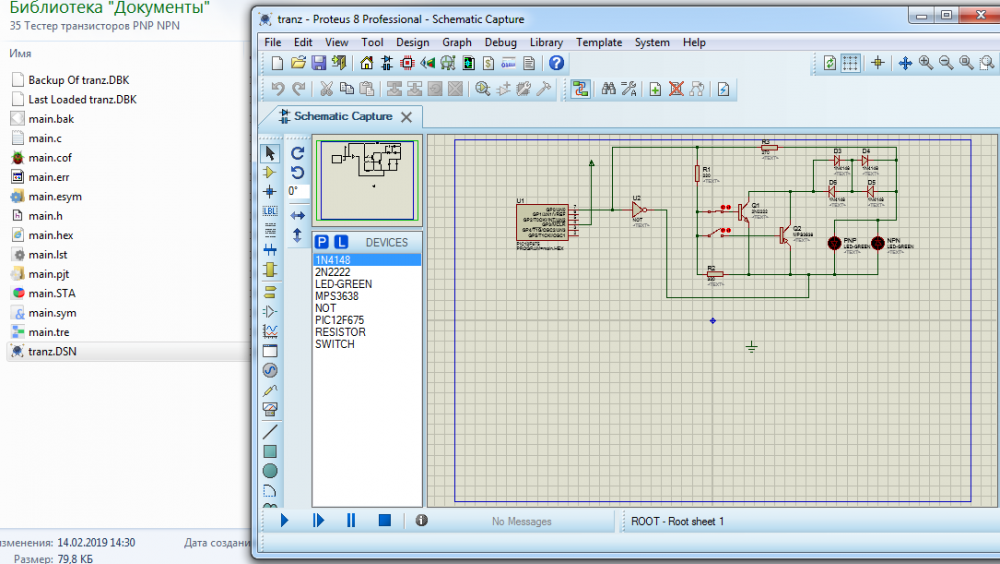This screenshot has height=564, width=1000.
Task: Open the tranz.DSN file in explorer
Action: [x=53, y=351]
